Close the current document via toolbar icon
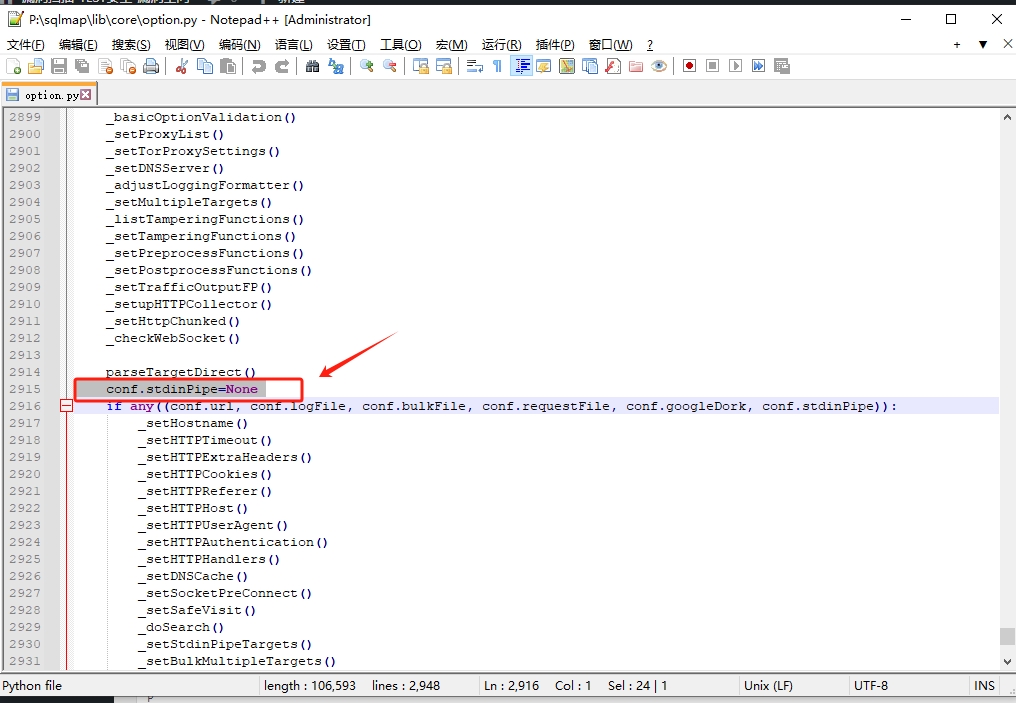1016x703 pixels. (x=106, y=66)
